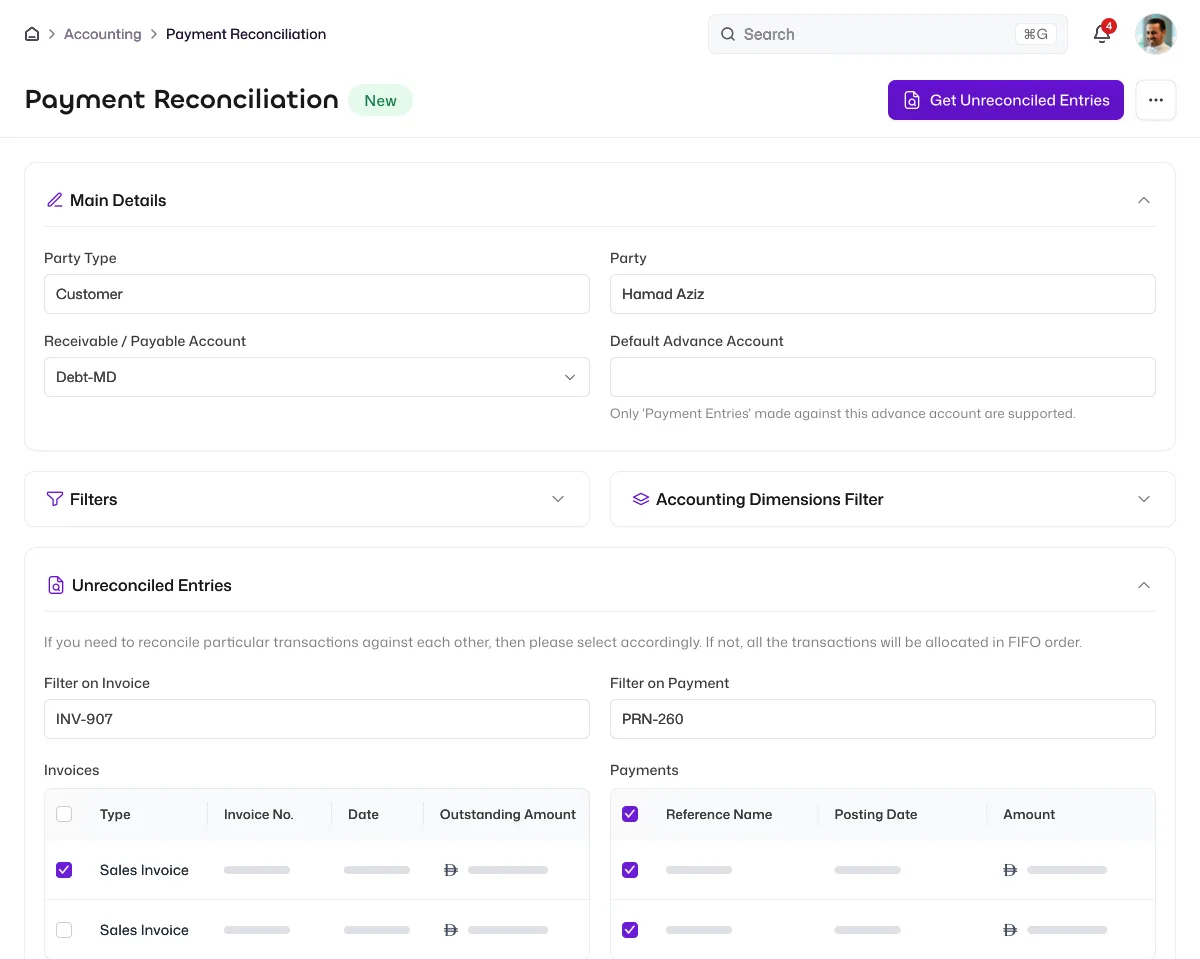Screen dimensions: 1200x959
Task: Uncheck the second payment row checkbox
Action: (x=630, y=930)
